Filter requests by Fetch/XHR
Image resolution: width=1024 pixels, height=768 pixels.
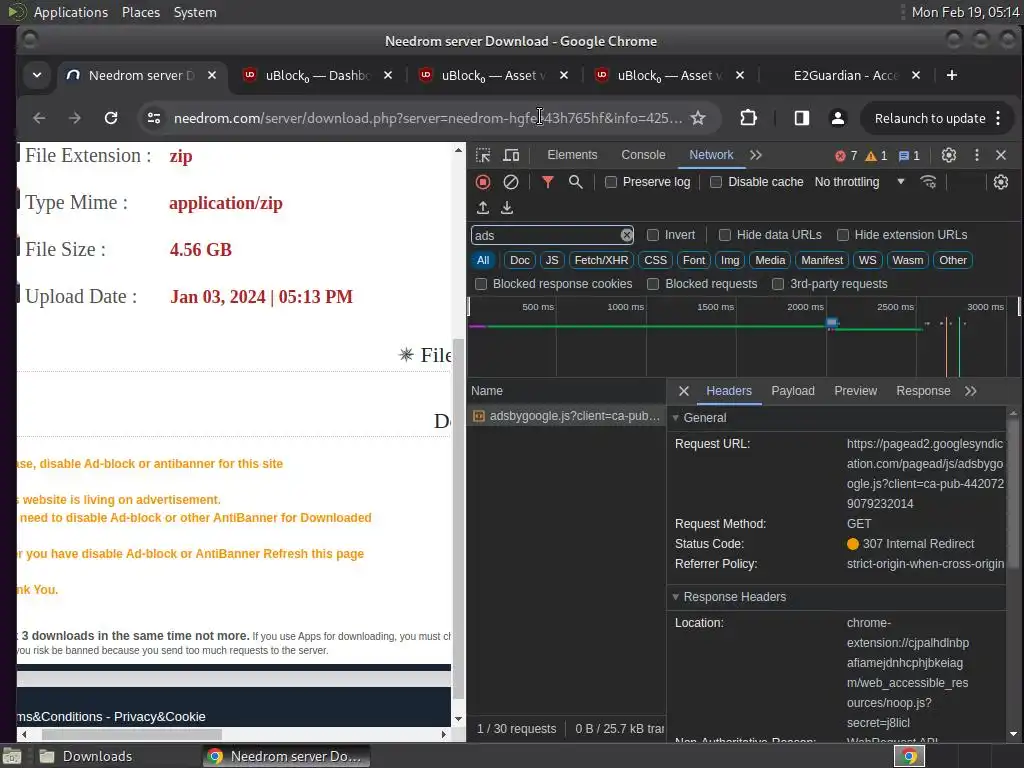601,261
